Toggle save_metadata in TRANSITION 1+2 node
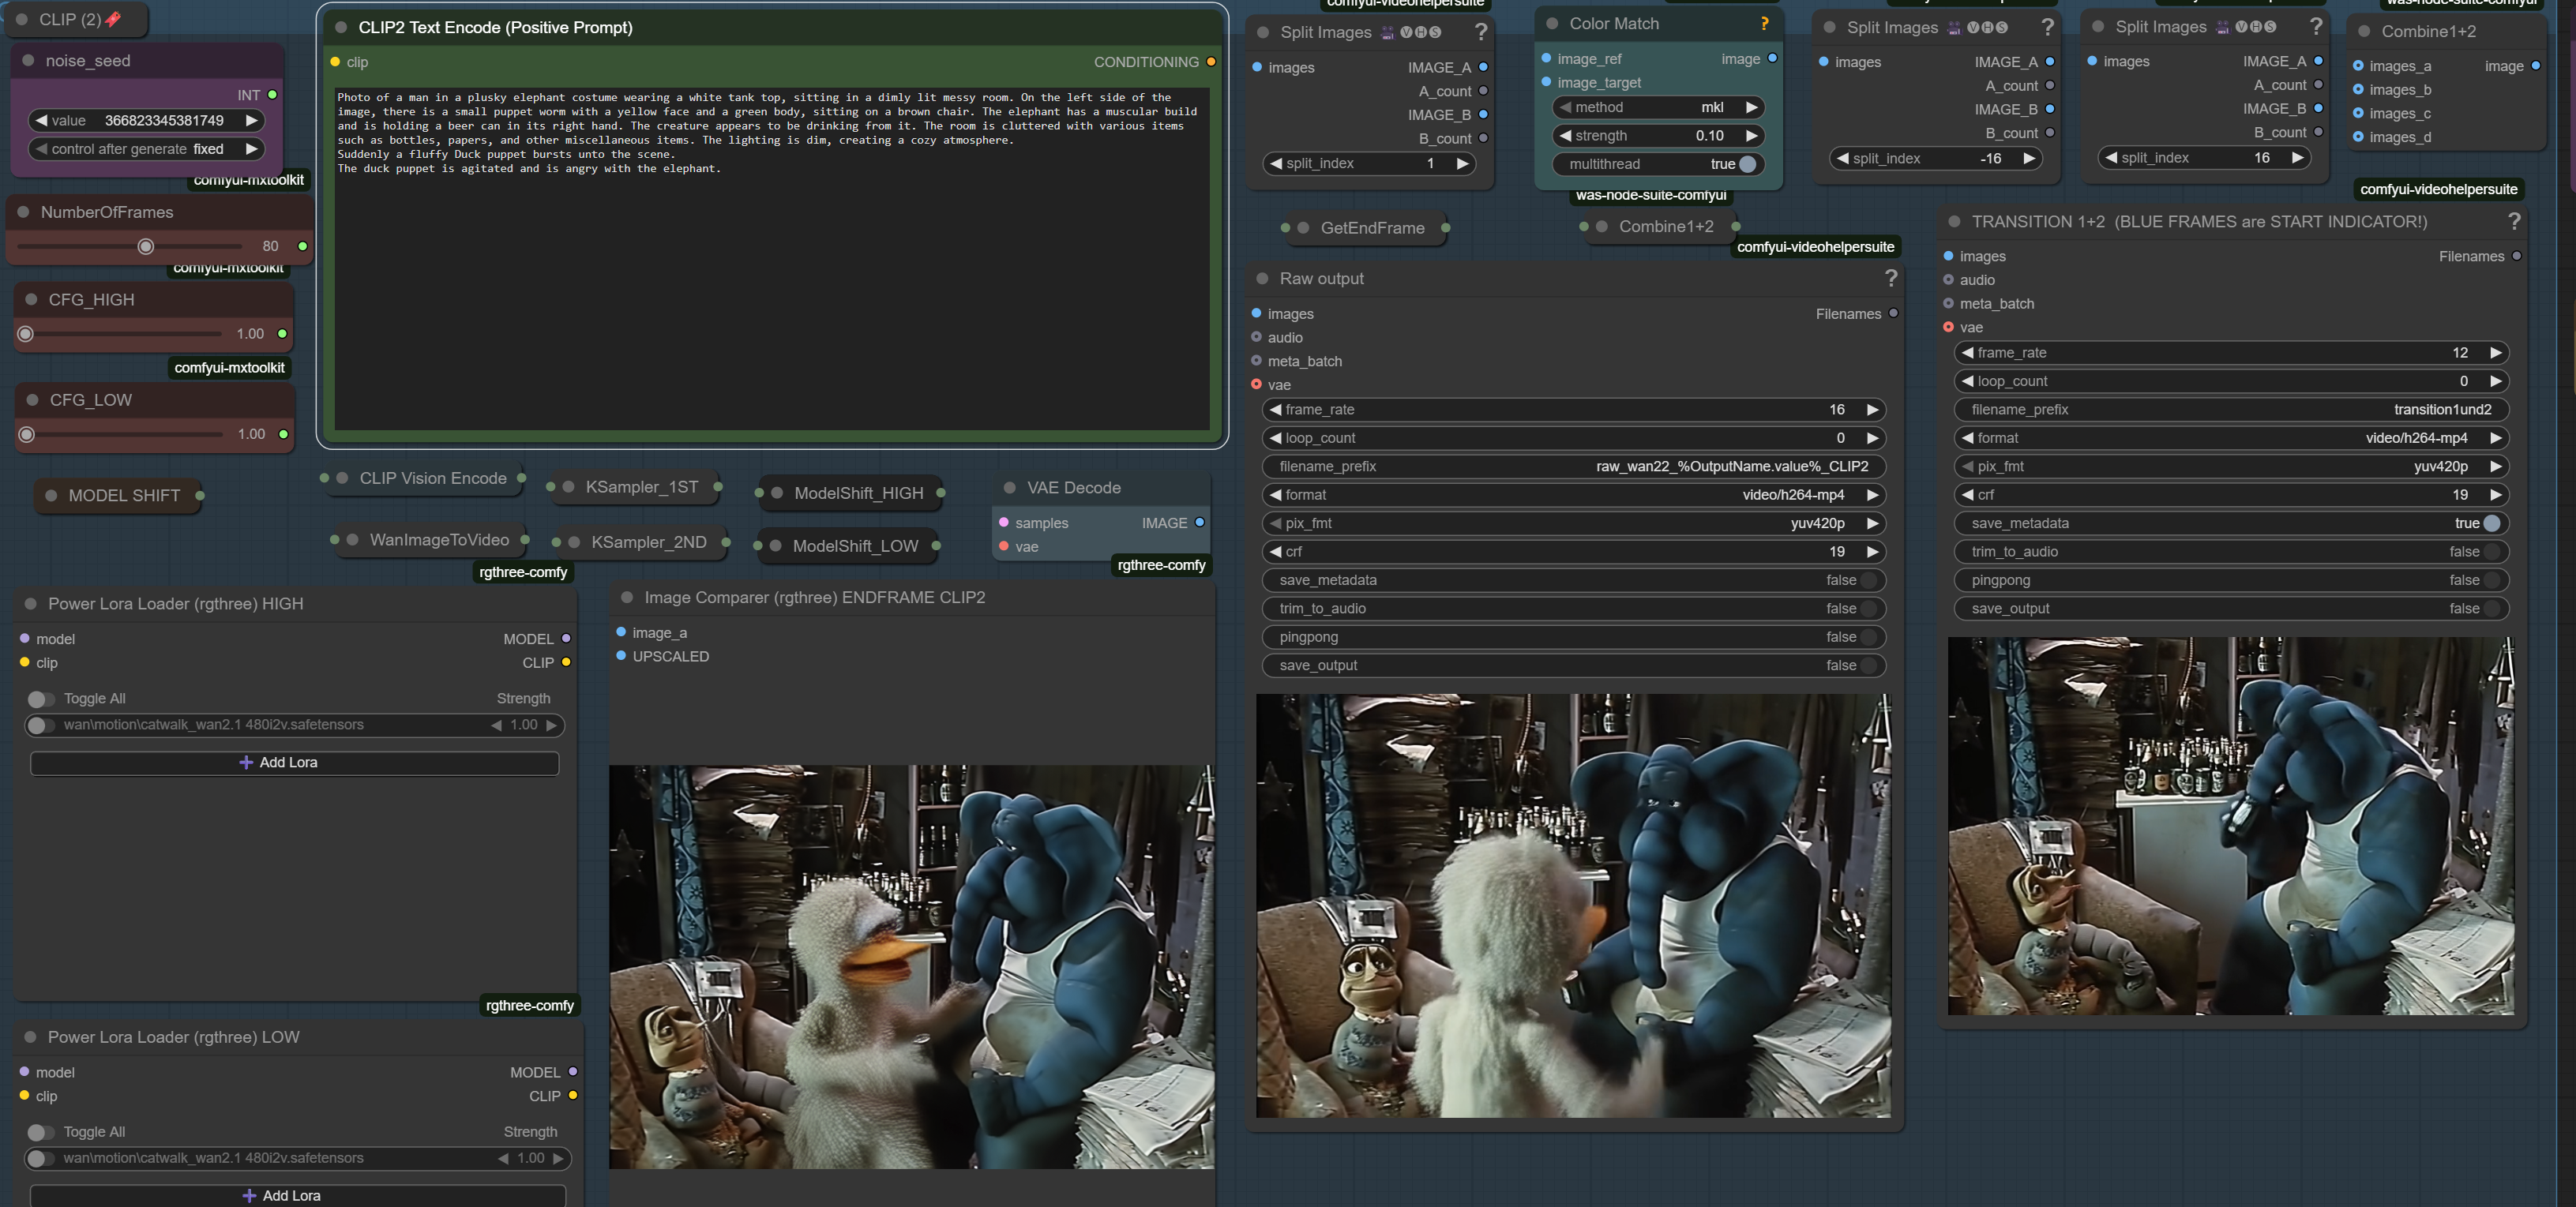 pos(2491,523)
